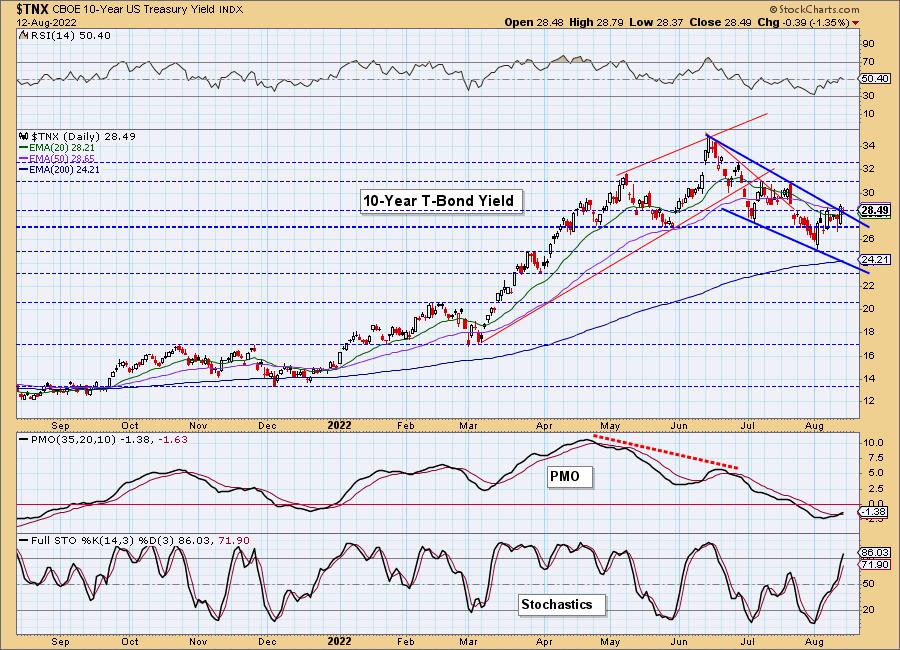Viewport: 900px width, 650px height.
Task: Click 'Apr' on the time axis under price chart
Action: tap(544, 426)
